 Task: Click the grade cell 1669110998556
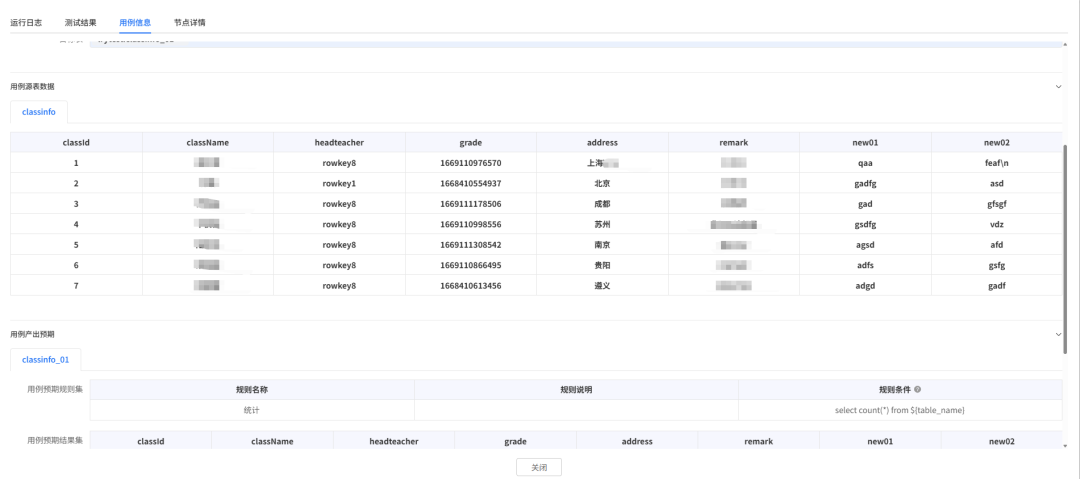470,224
